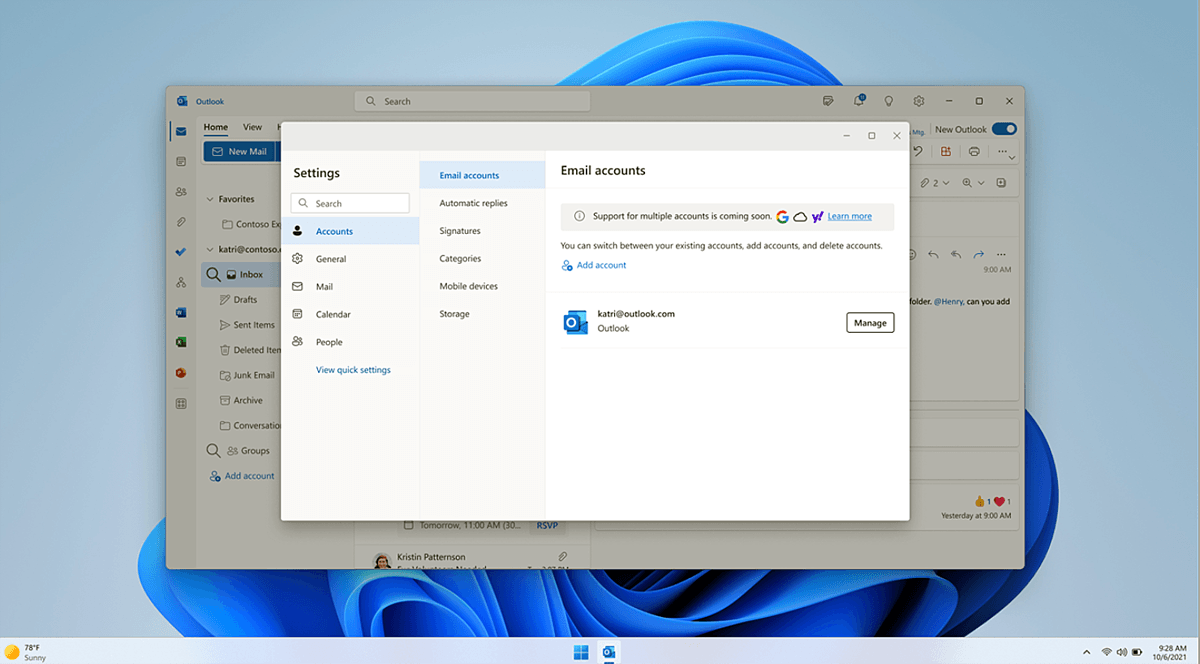Click the notification bell in Outlook's title bar

(858, 101)
